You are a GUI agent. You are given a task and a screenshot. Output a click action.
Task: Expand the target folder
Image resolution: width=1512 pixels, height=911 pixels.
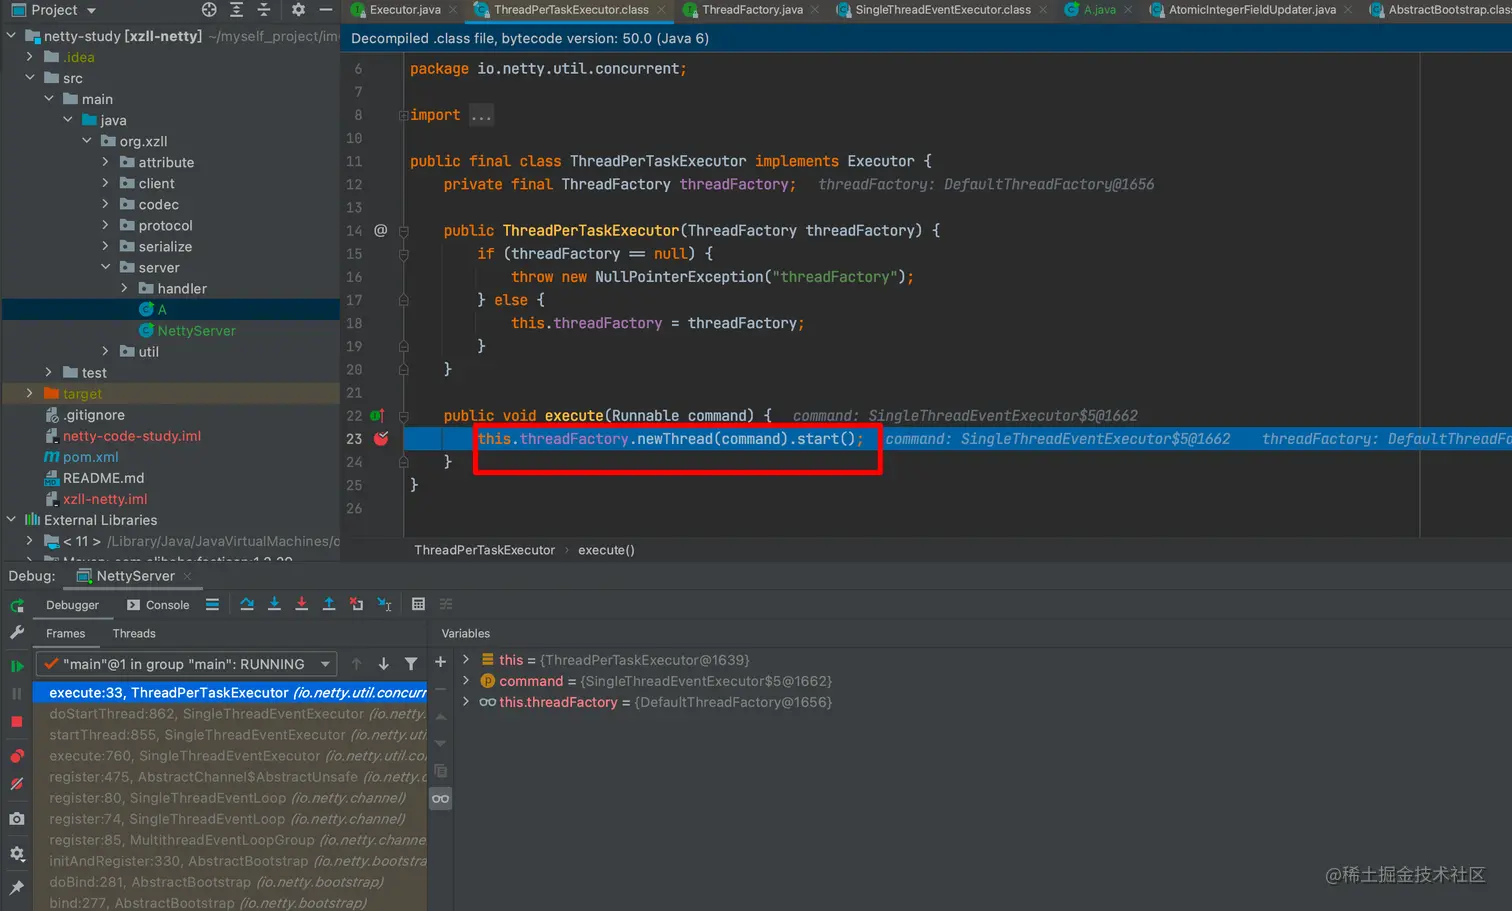pyautogui.click(x=30, y=393)
